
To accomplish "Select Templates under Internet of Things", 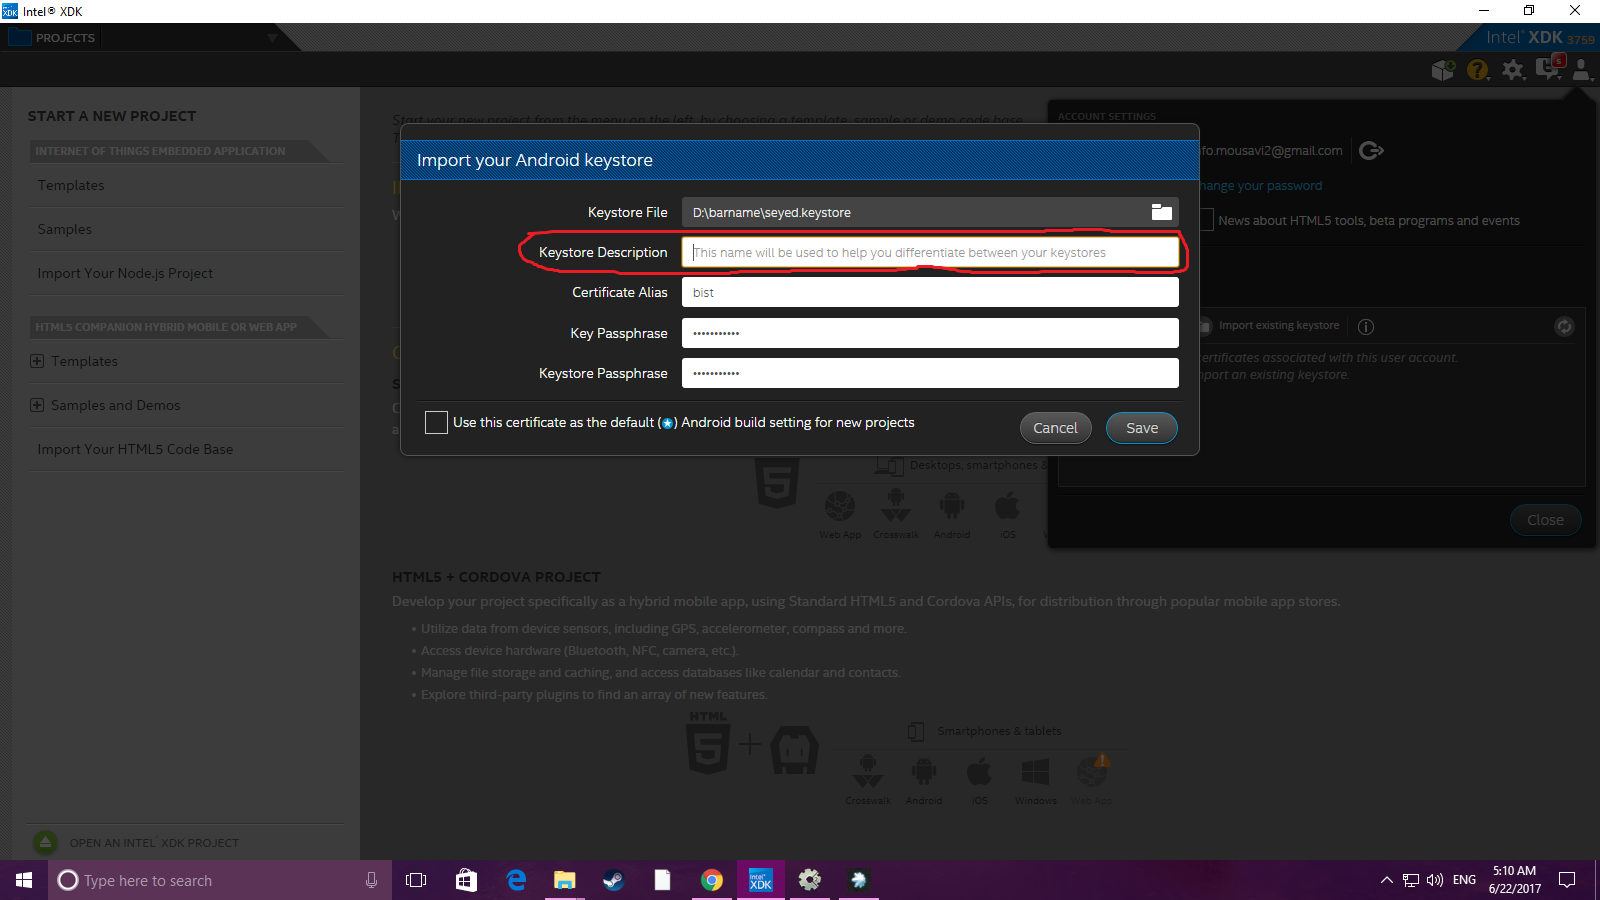I will 71,185.
